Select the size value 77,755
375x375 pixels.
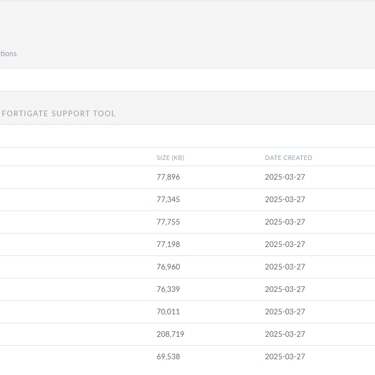pos(168,222)
